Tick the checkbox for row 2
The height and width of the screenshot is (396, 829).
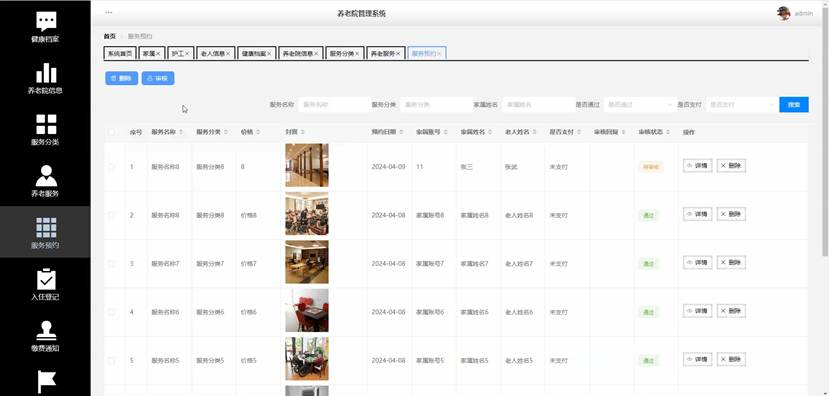click(112, 215)
